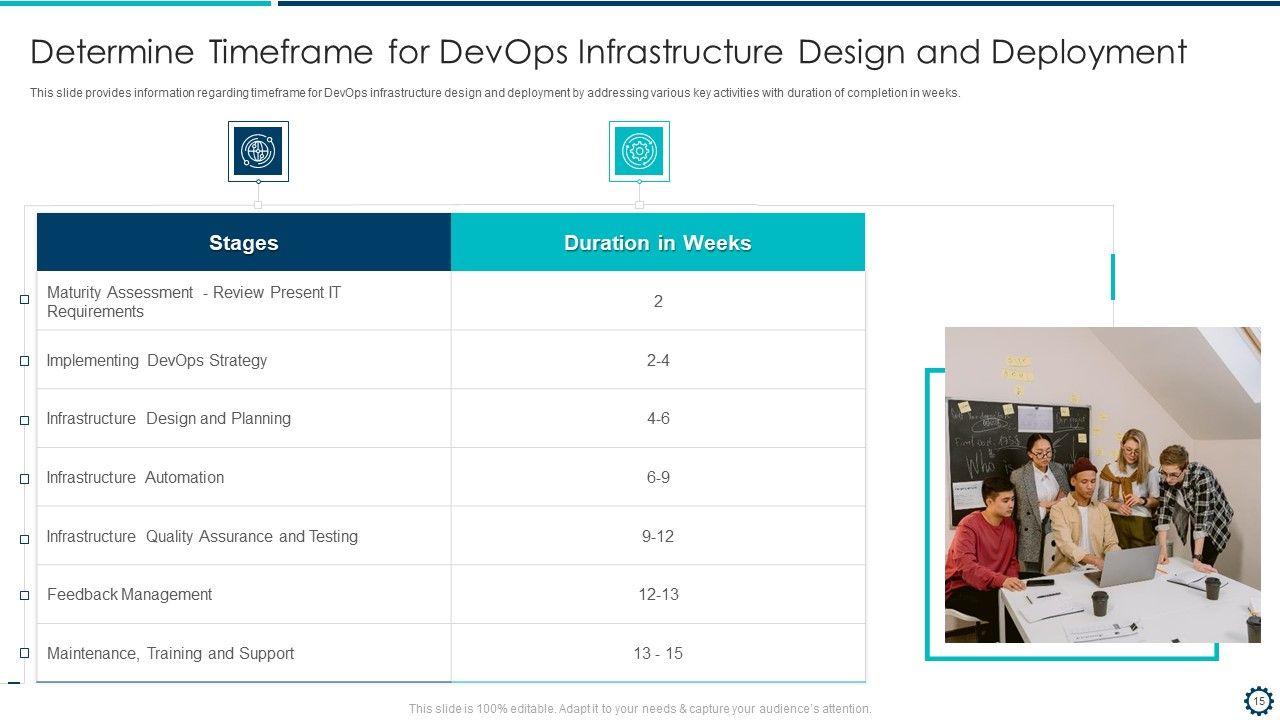Image resolution: width=1280 pixels, height=720 pixels.
Task: Click the "12-13" weeks duration cell
Action: [x=658, y=594]
